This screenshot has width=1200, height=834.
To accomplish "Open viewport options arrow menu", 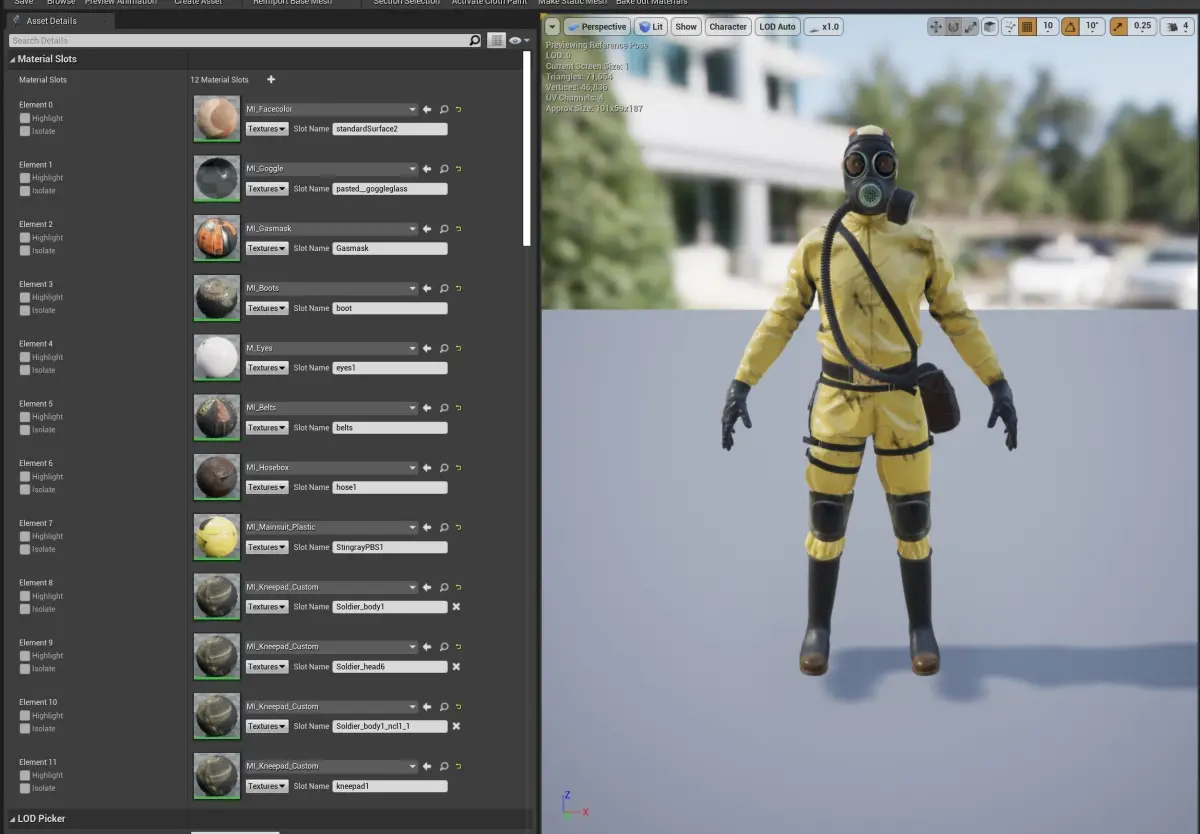I will (552, 27).
